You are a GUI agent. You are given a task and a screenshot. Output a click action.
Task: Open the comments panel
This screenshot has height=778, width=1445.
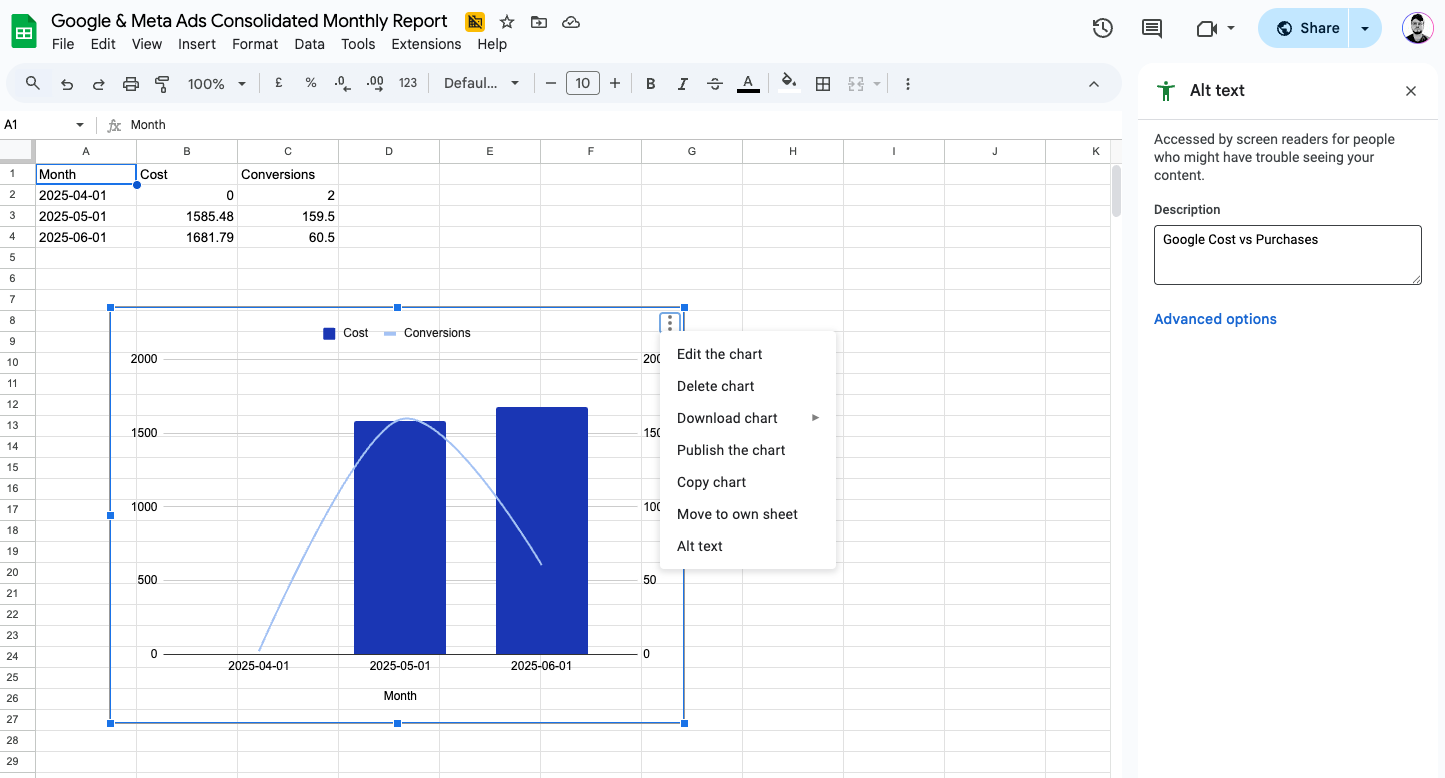1152,28
